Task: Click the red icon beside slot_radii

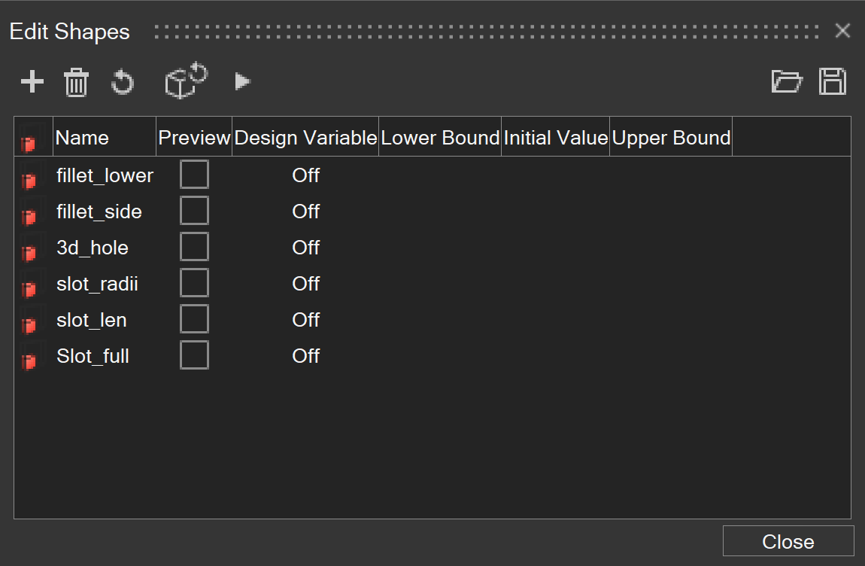Action: click(x=28, y=288)
